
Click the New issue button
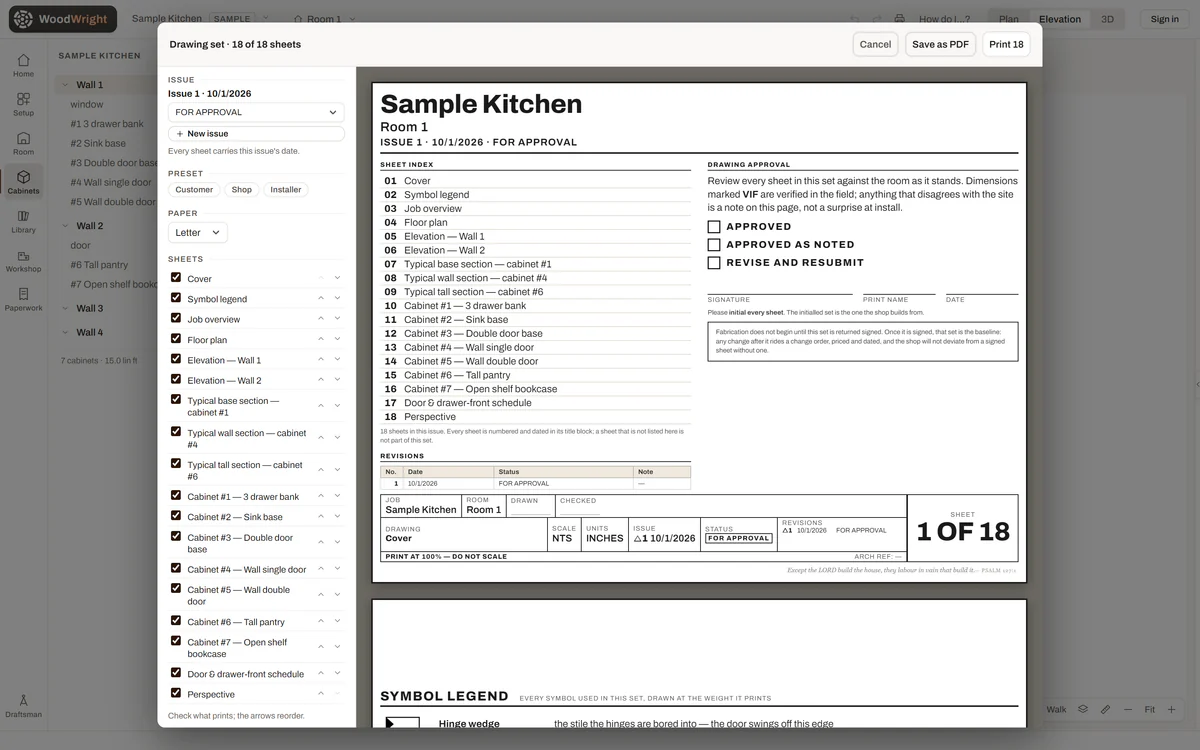click(x=256, y=133)
